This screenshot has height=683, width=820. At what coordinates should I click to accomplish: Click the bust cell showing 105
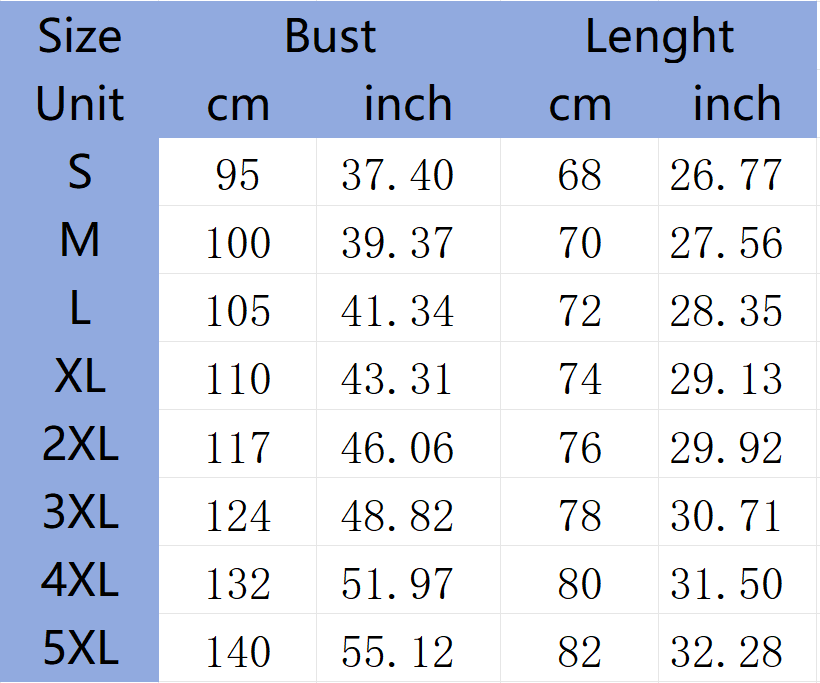tap(238, 311)
